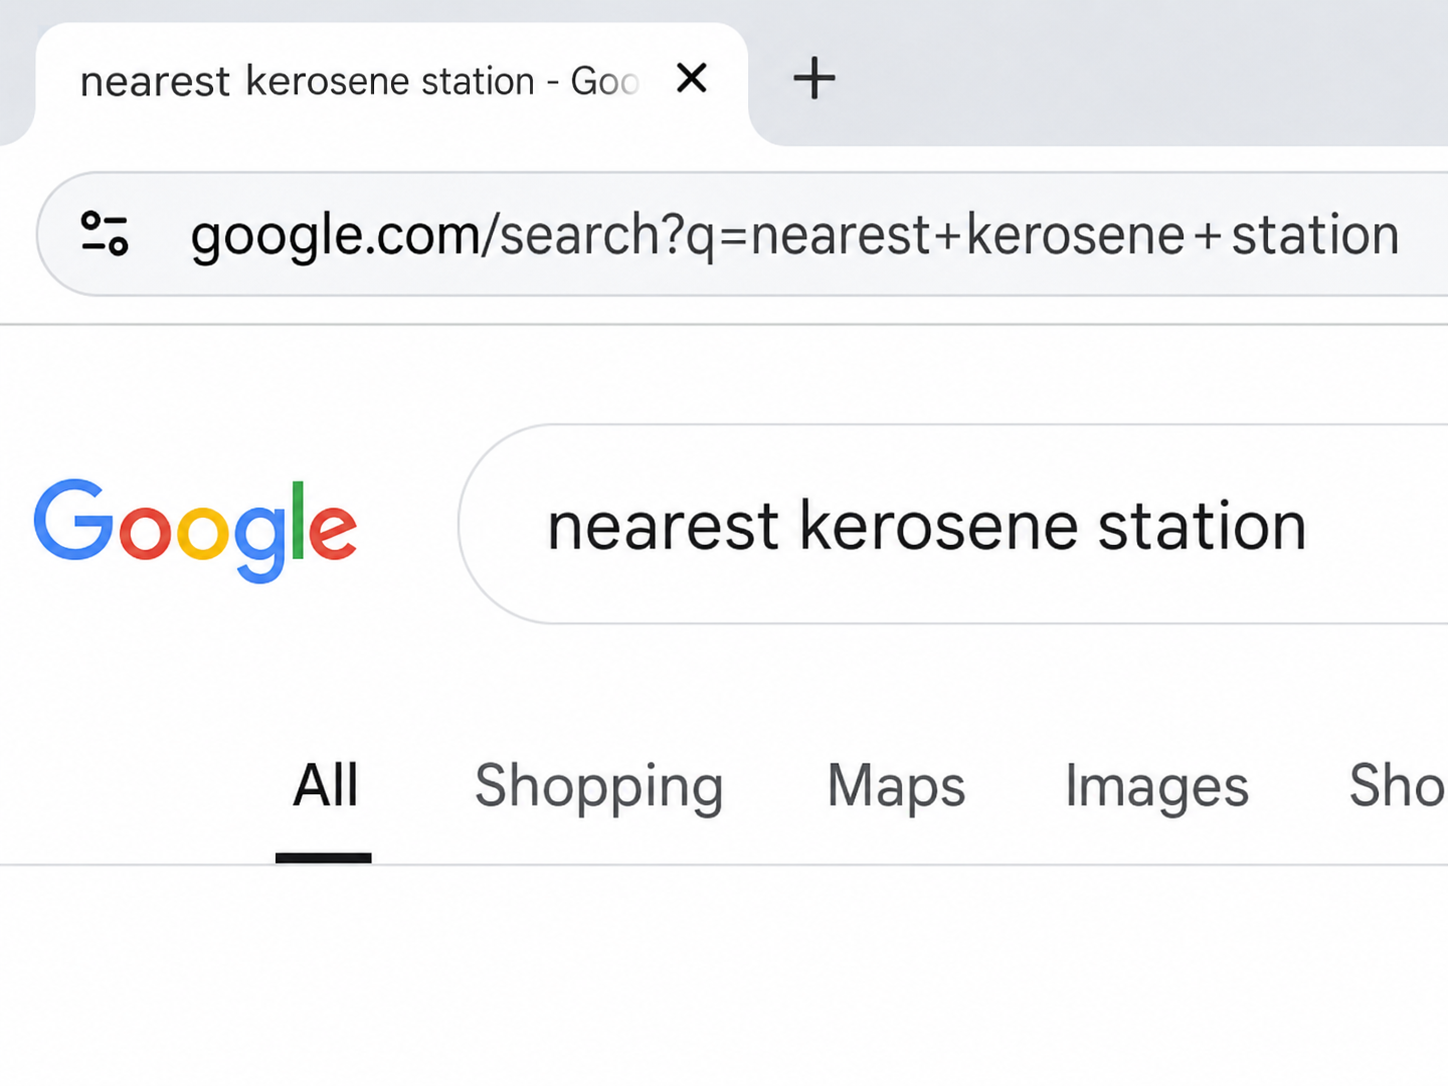Click the red e letter of Google logo
1448x1086 pixels.
click(x=332, y=531)
